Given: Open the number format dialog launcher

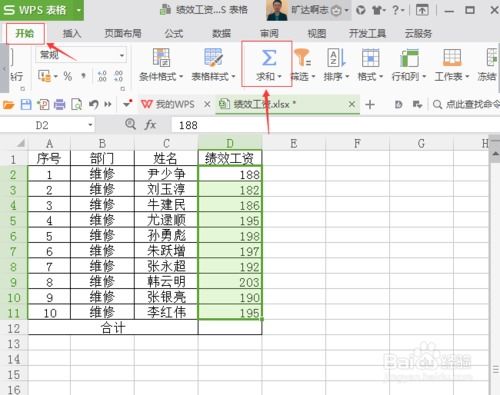Looking at the screenshot, I should coord(123,89).
